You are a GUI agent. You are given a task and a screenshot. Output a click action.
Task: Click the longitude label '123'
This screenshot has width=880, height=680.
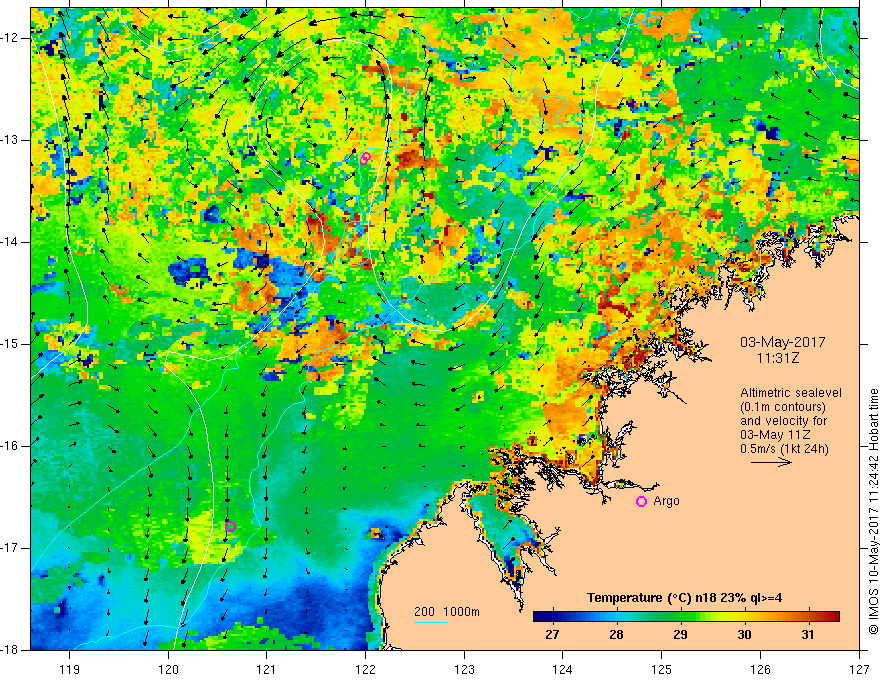click(x=464, y=669)
